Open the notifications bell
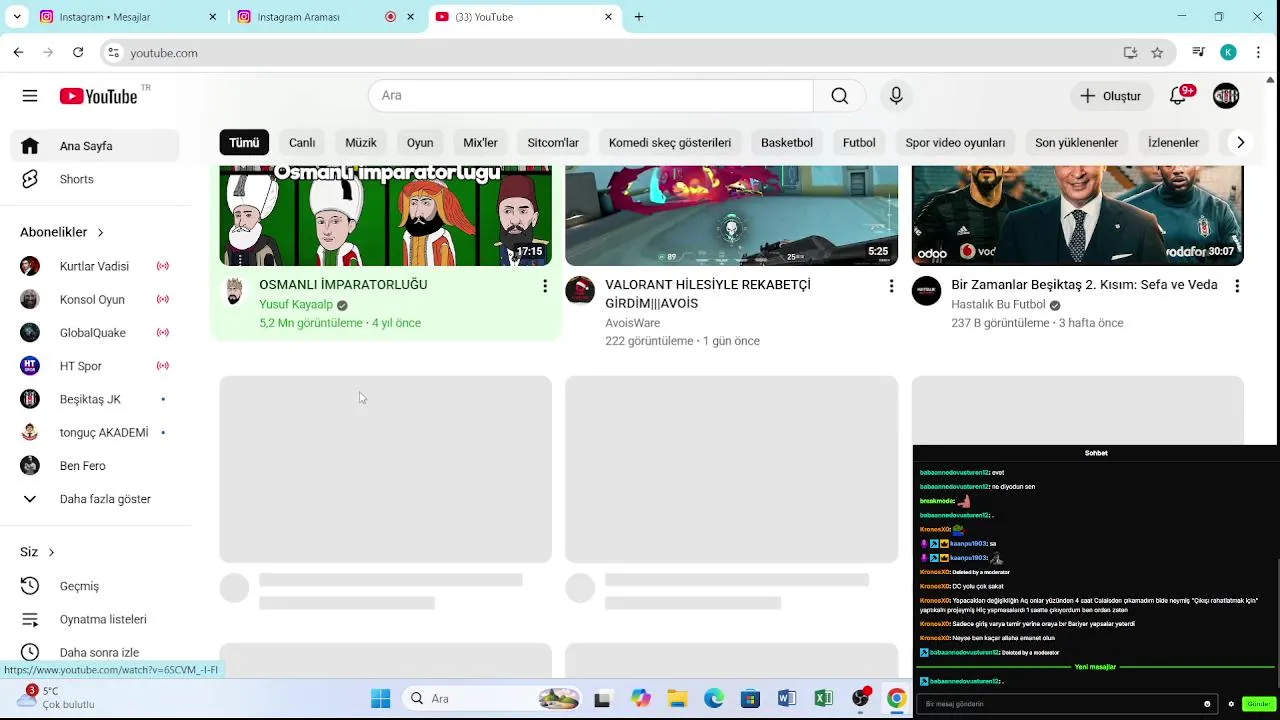Image resolution: width=1280 pixels, height=720 pixels. click(x=1179, y=96)
